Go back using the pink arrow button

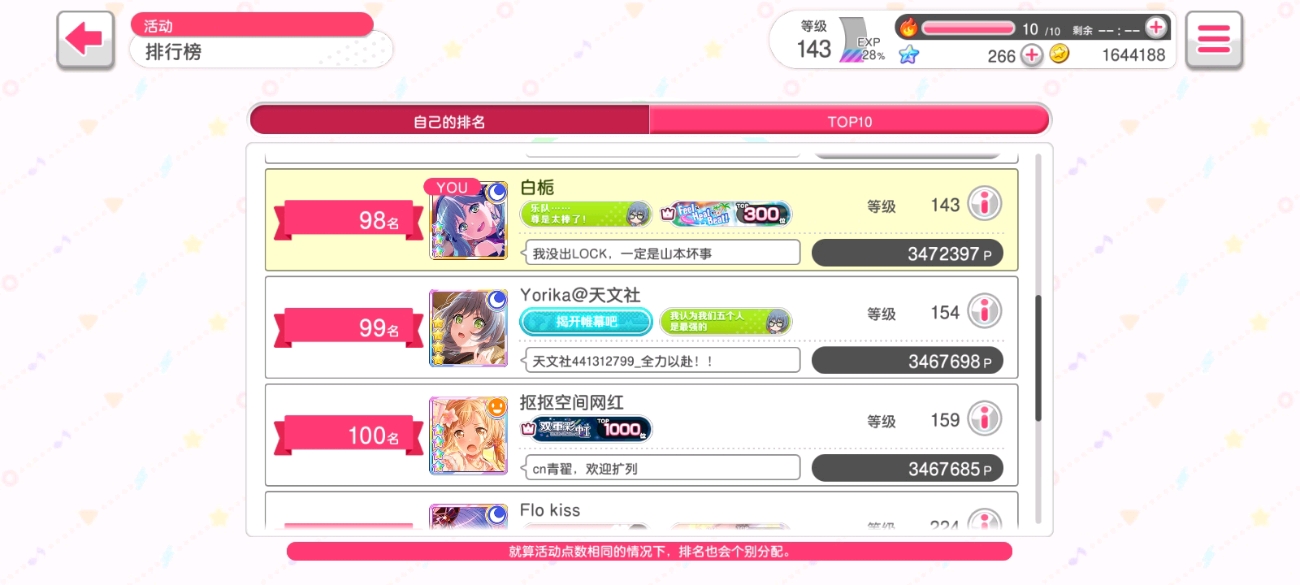(x=85, y=39)
